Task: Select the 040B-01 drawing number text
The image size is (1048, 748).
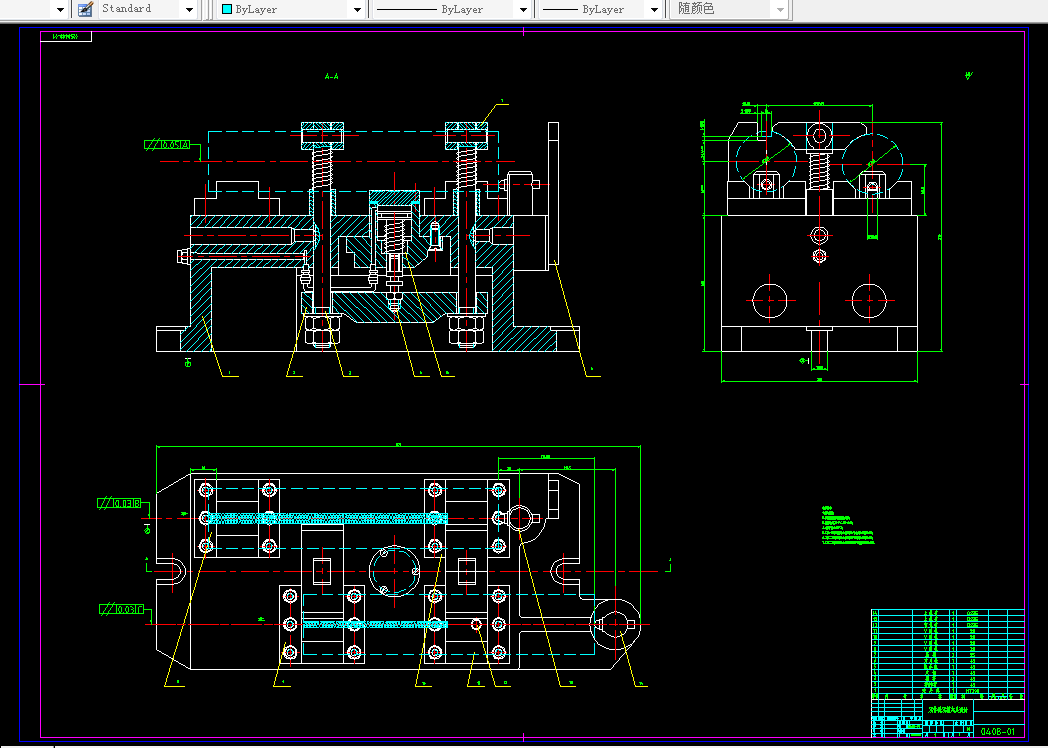Action: [x=996, y=731]
